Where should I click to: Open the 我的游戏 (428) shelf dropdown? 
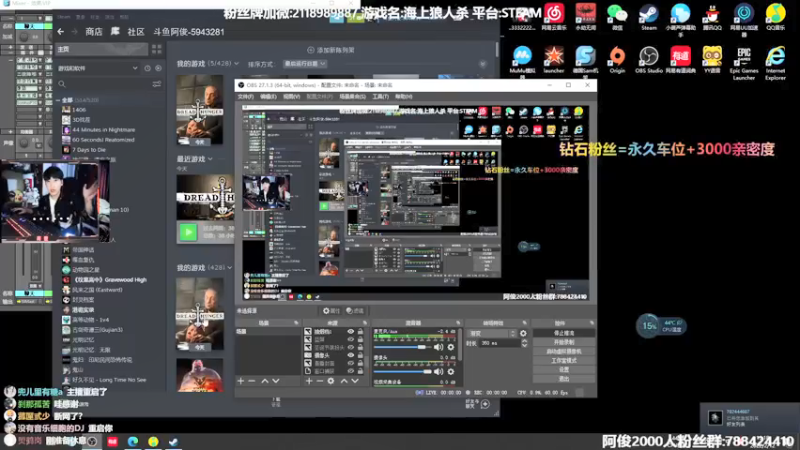coord(230,267)
